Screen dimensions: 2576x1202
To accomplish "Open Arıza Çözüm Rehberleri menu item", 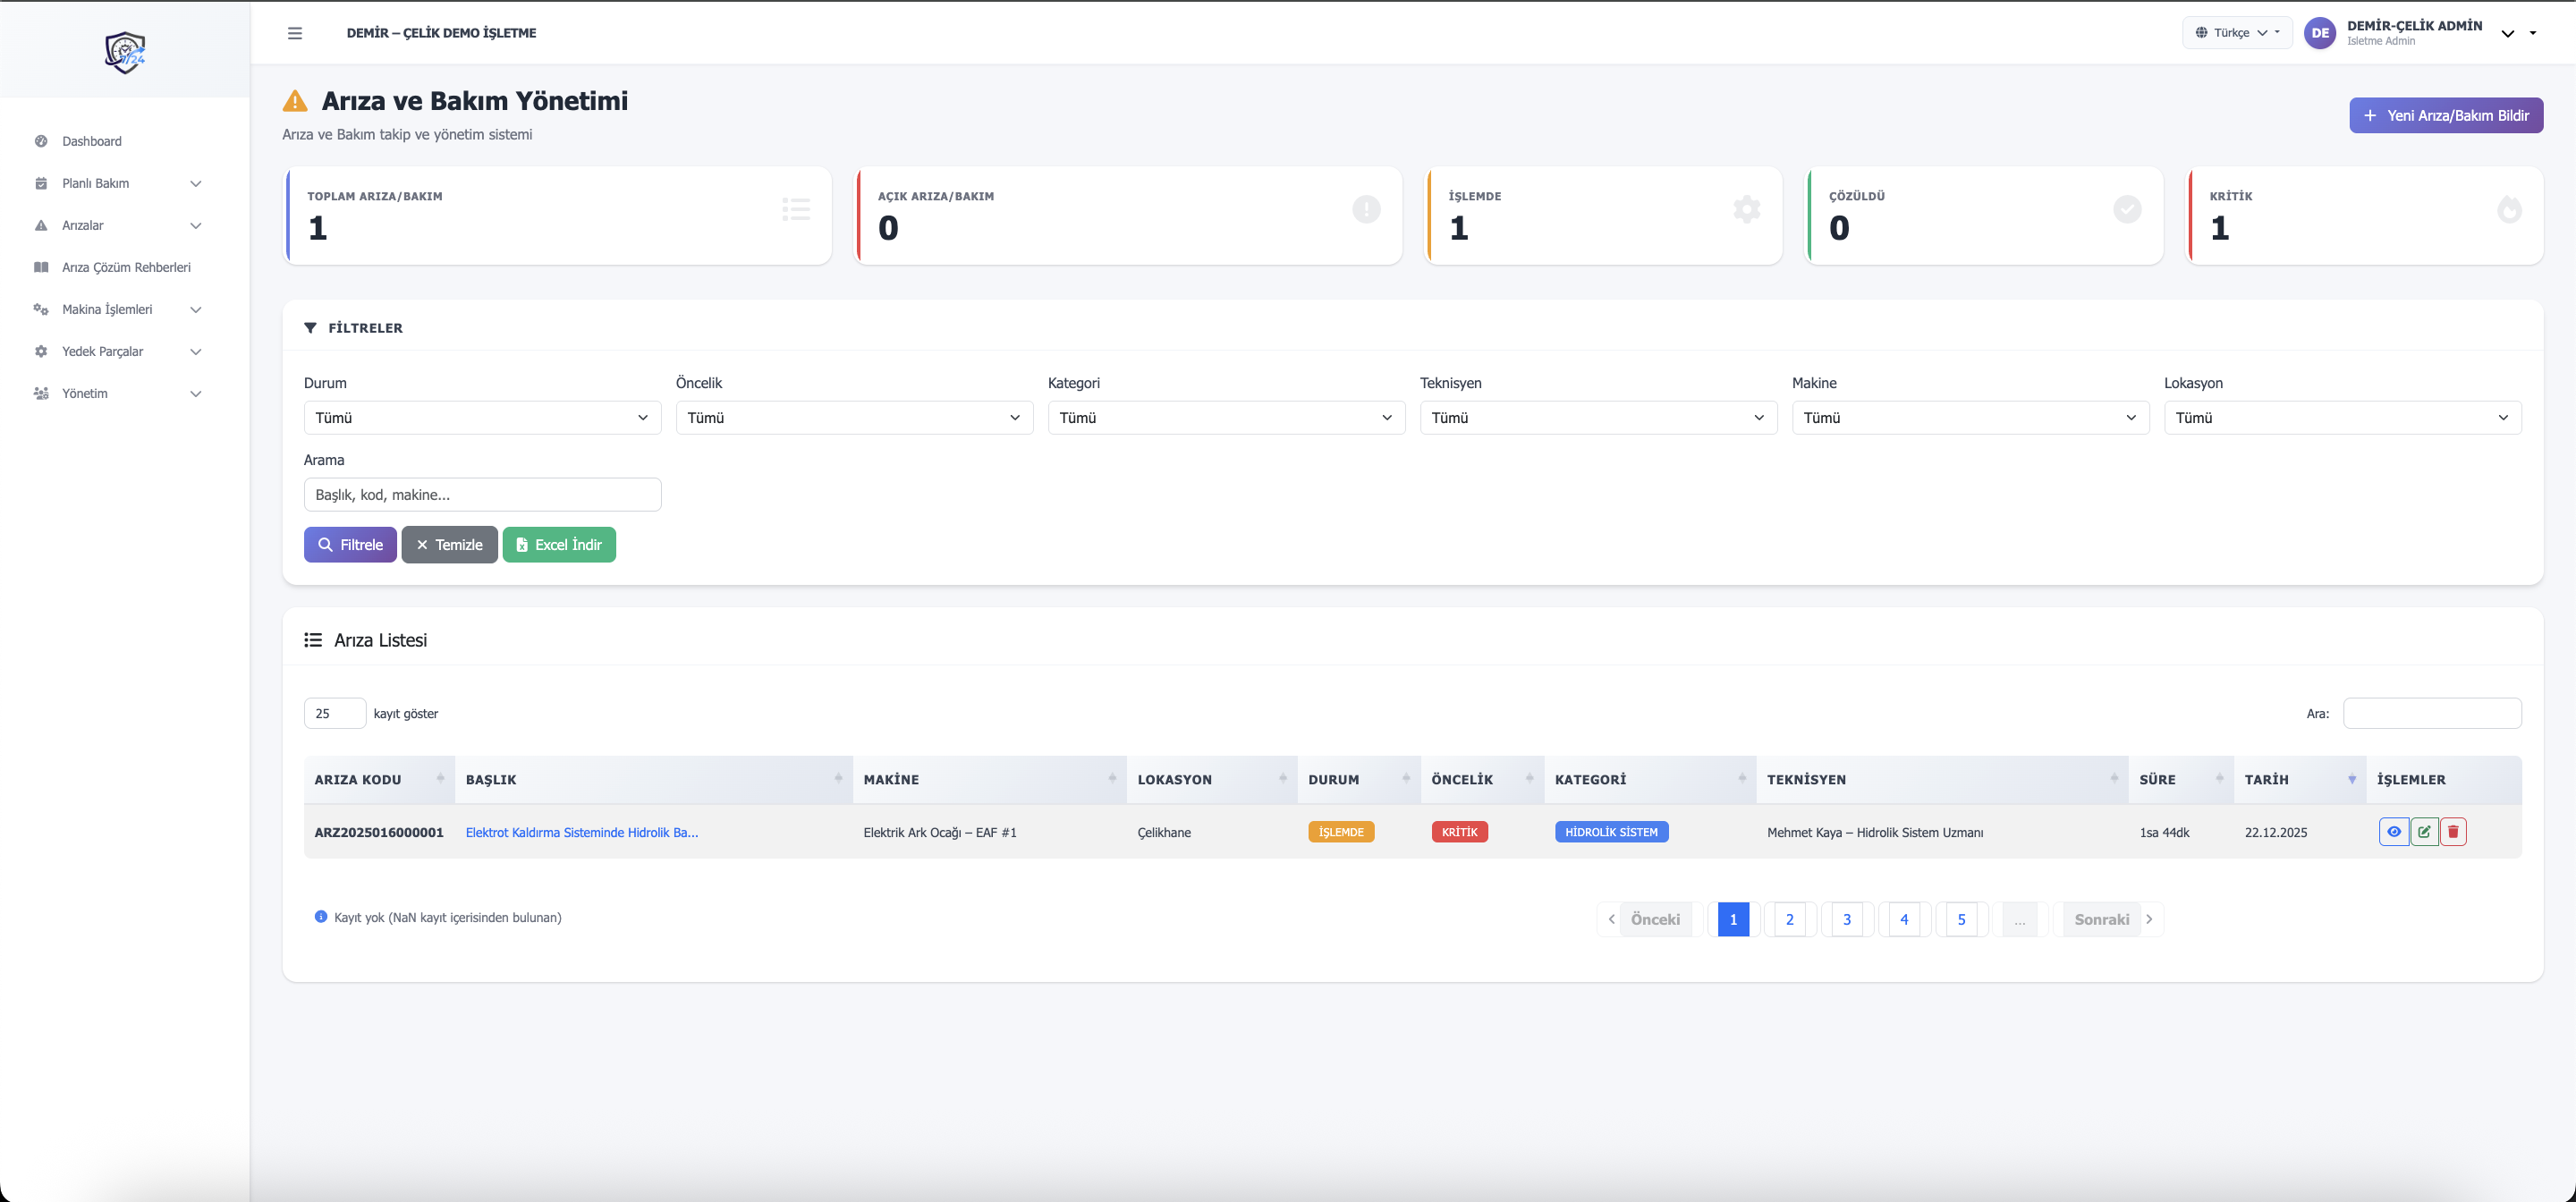I will 126,268.
